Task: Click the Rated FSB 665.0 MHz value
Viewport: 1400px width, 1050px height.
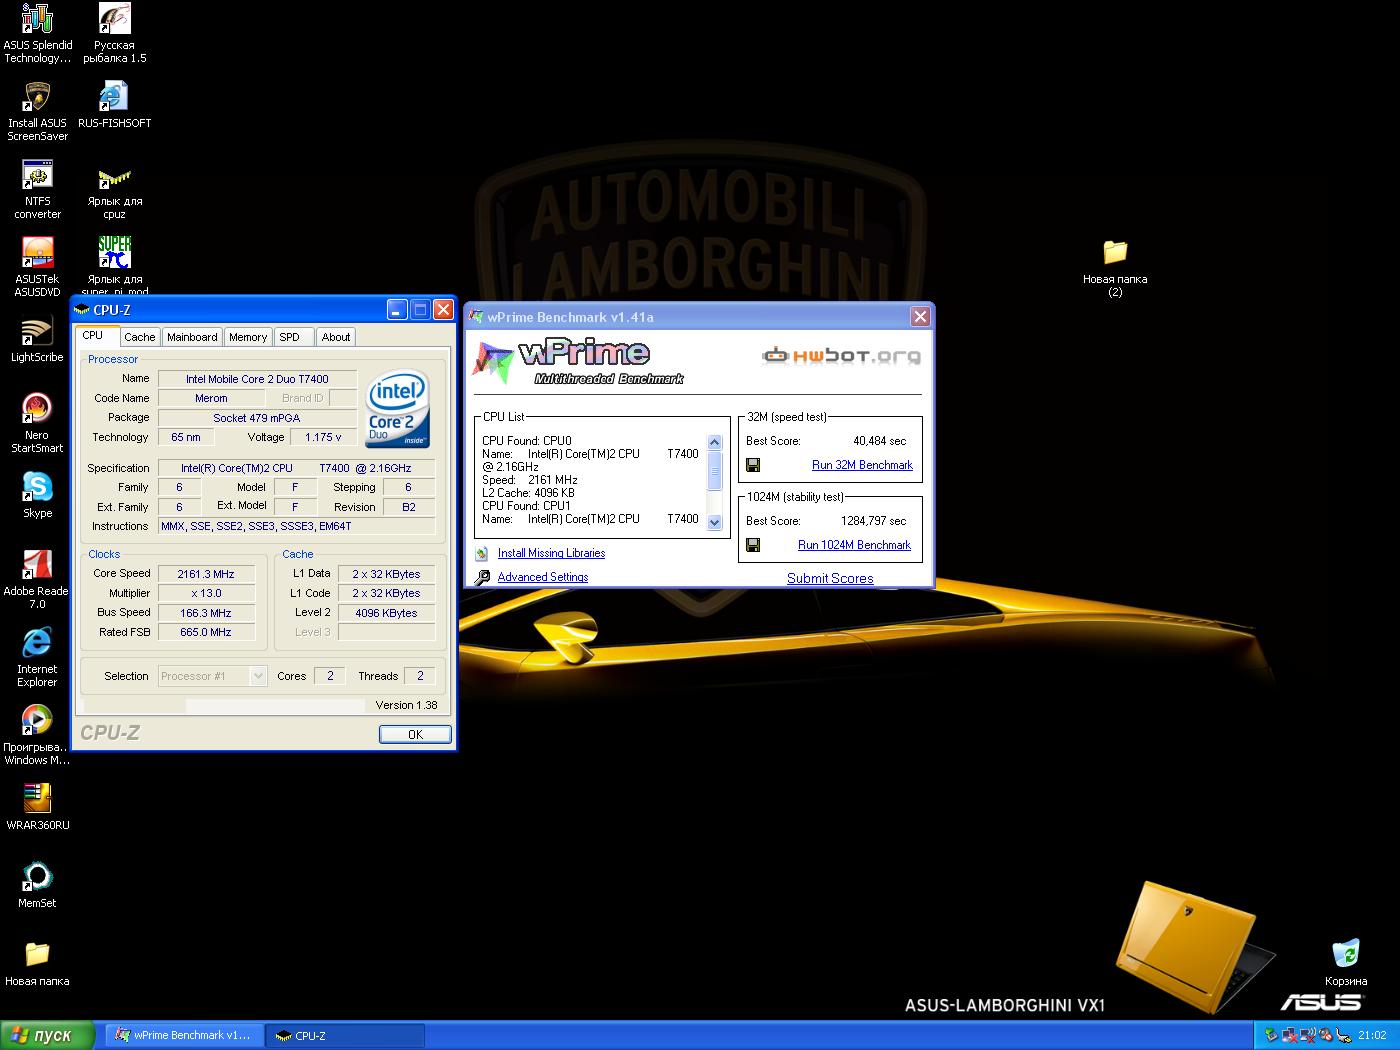Action: coord(206,632)
